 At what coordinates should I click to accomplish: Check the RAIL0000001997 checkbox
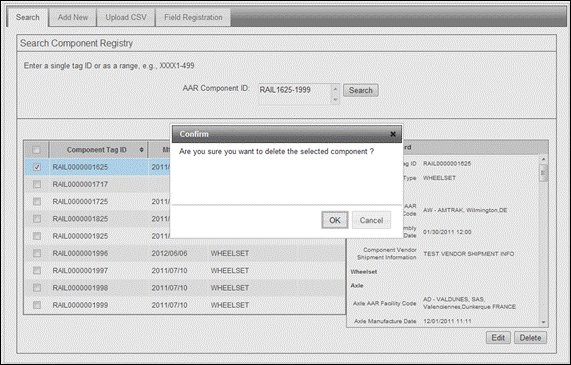point(37,270)
